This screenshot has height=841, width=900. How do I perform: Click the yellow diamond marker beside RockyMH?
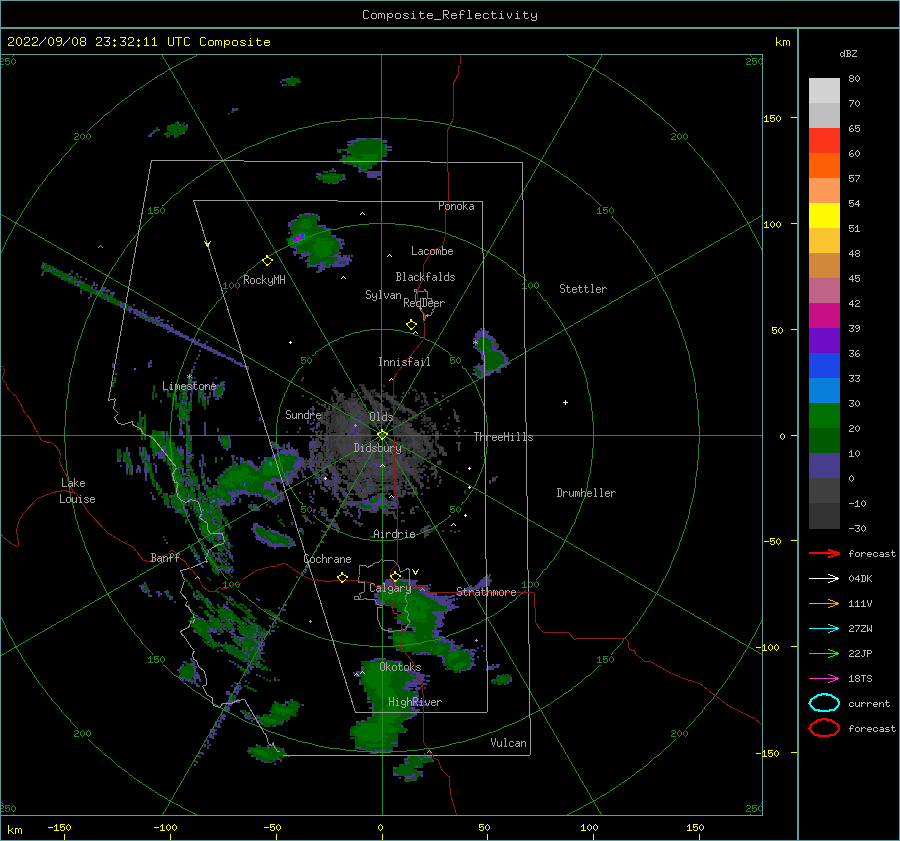click(x=267, y=261)
